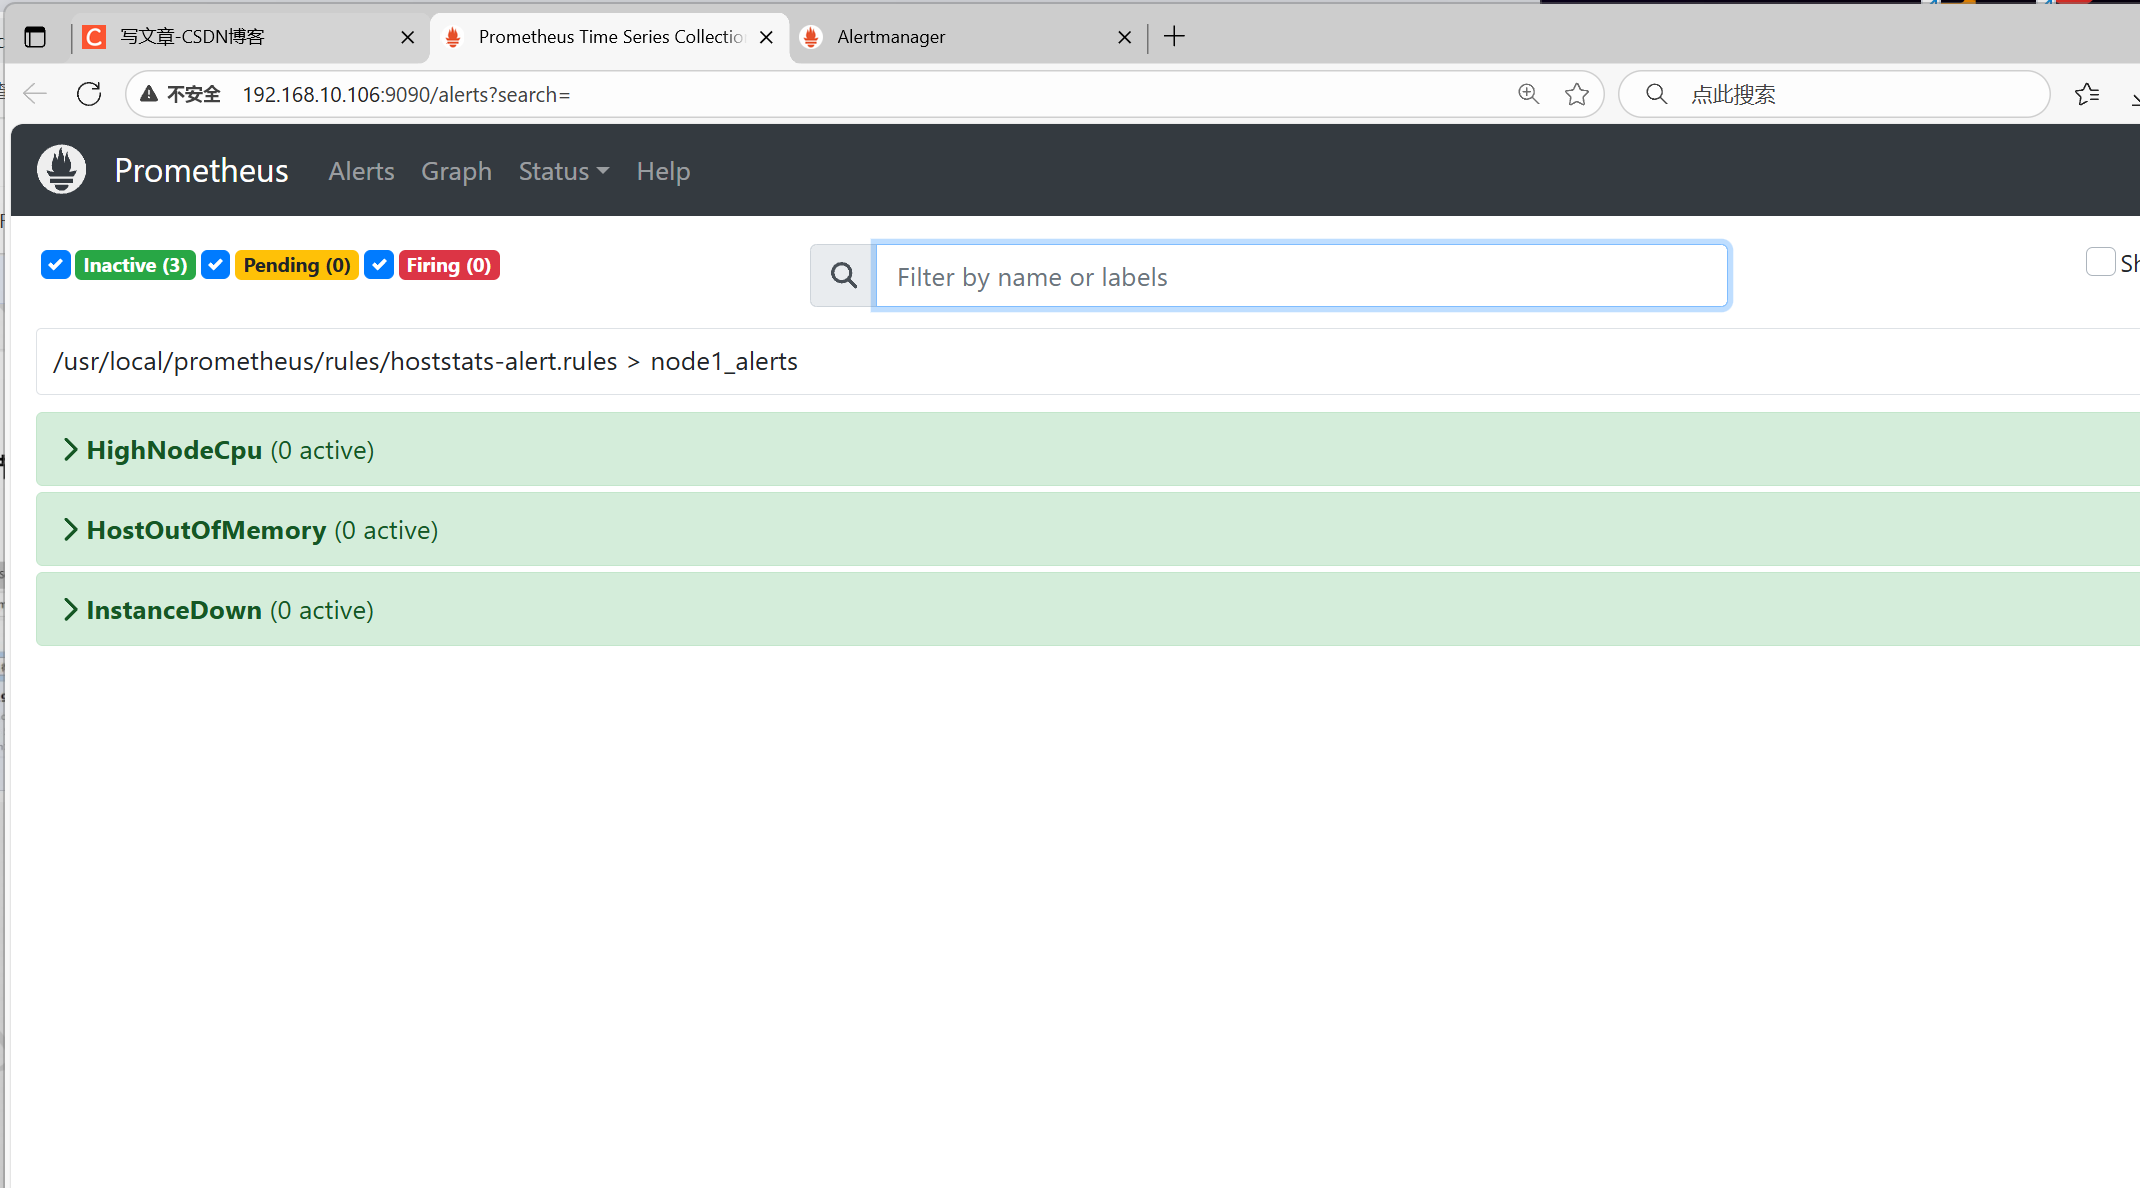Expand the HighNodeCpu alert rule
2140x1188 pixels.
coord(1088,450)
